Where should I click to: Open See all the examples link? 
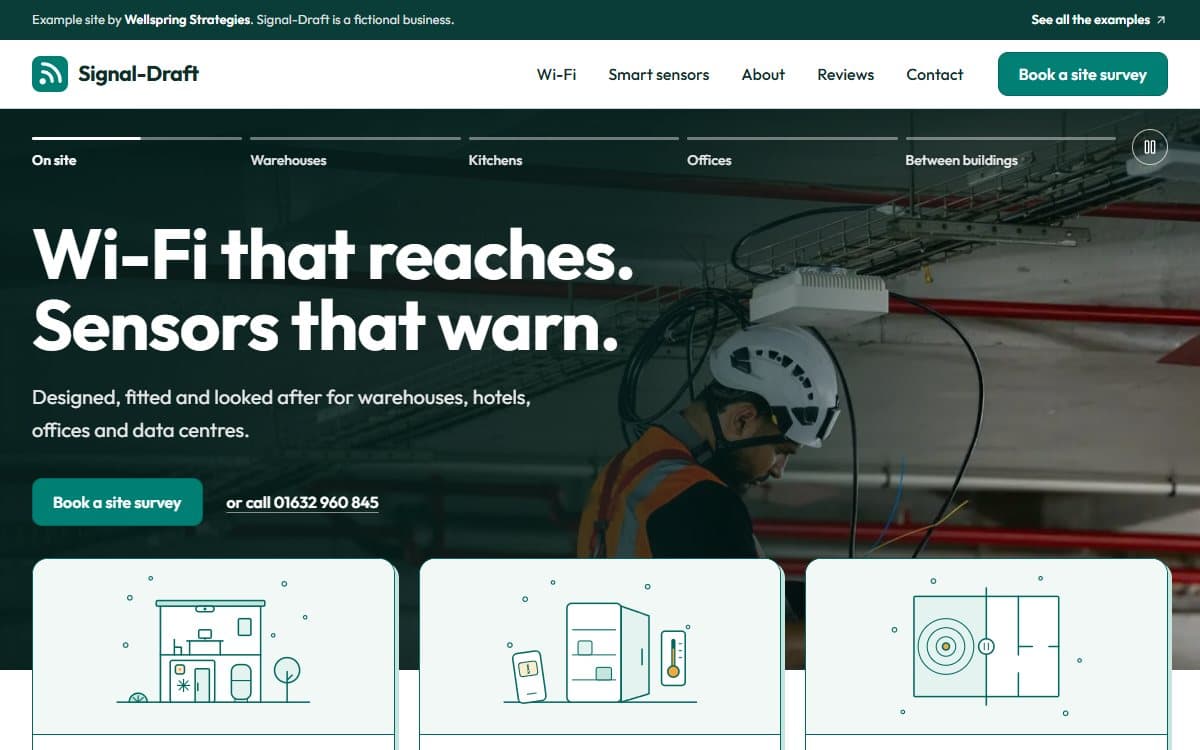click(x=1098, y=20)
